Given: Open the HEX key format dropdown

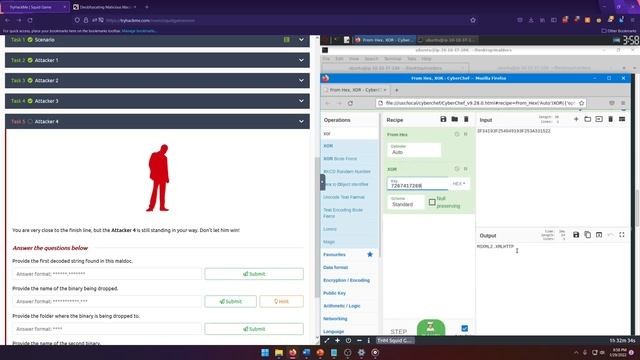Looking at the screenshot, I should 459,184.
